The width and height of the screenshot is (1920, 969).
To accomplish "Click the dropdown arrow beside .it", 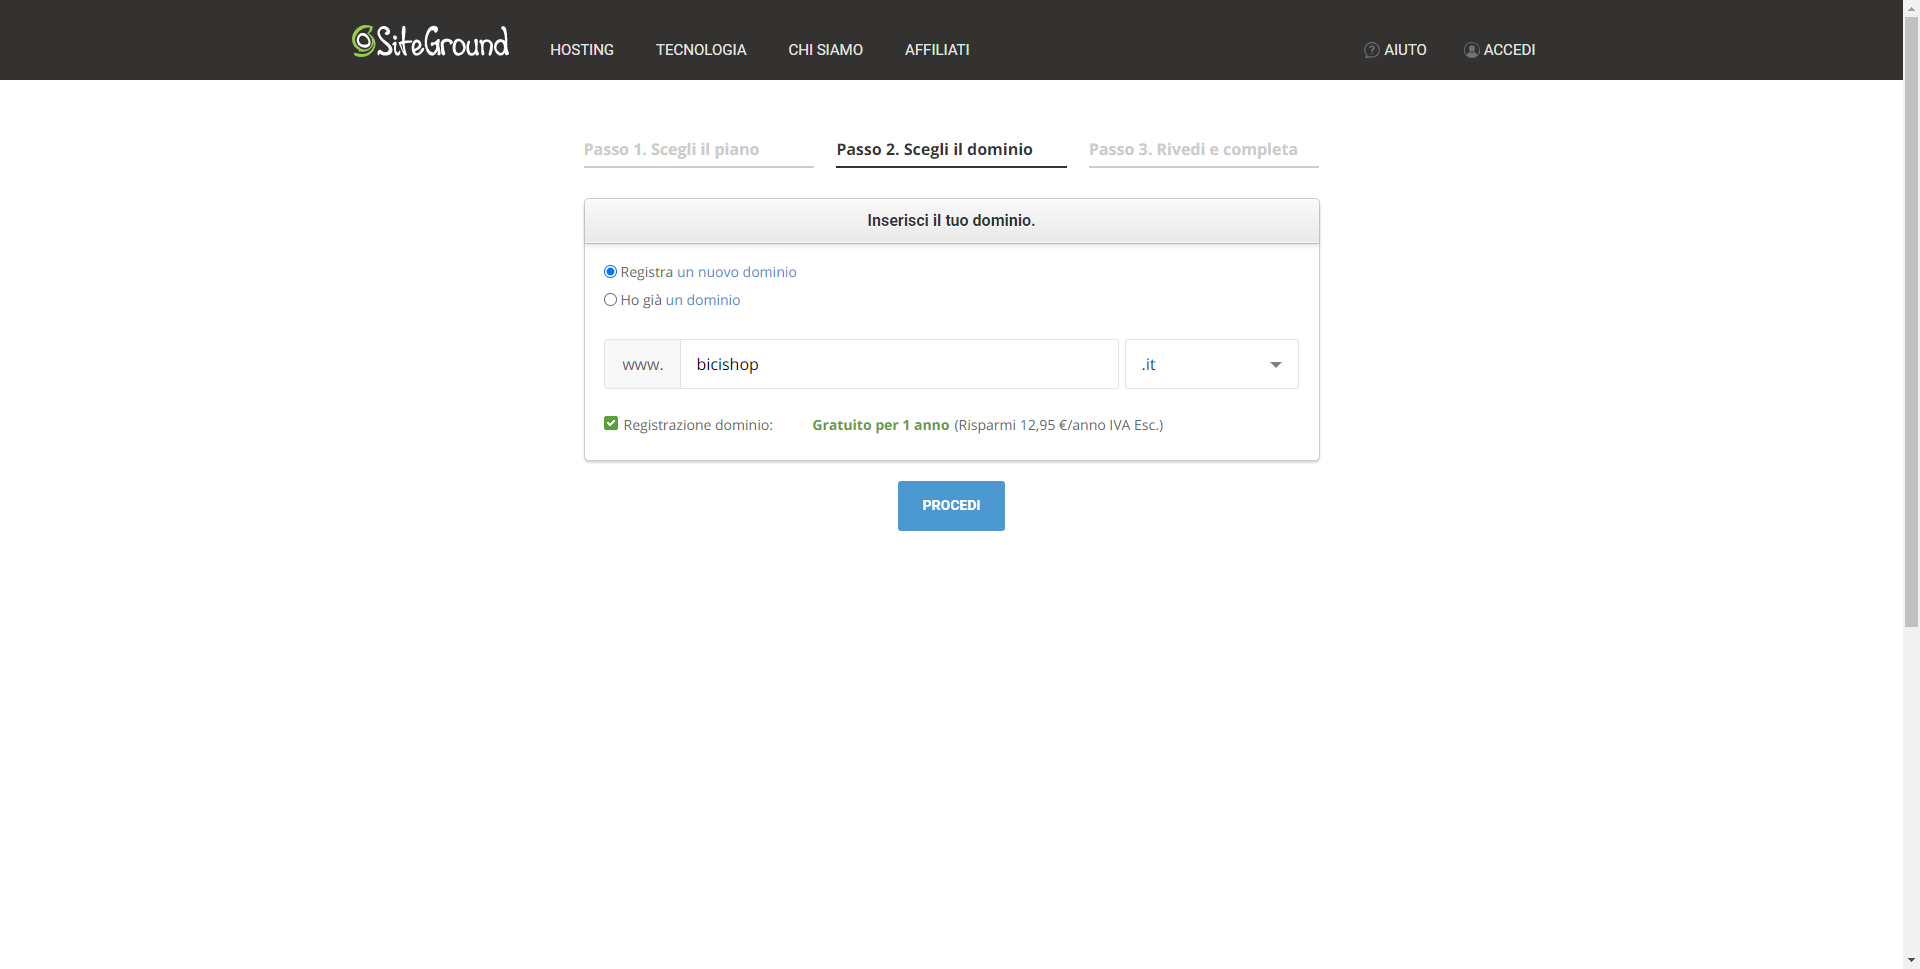I will coord(1275,365).
